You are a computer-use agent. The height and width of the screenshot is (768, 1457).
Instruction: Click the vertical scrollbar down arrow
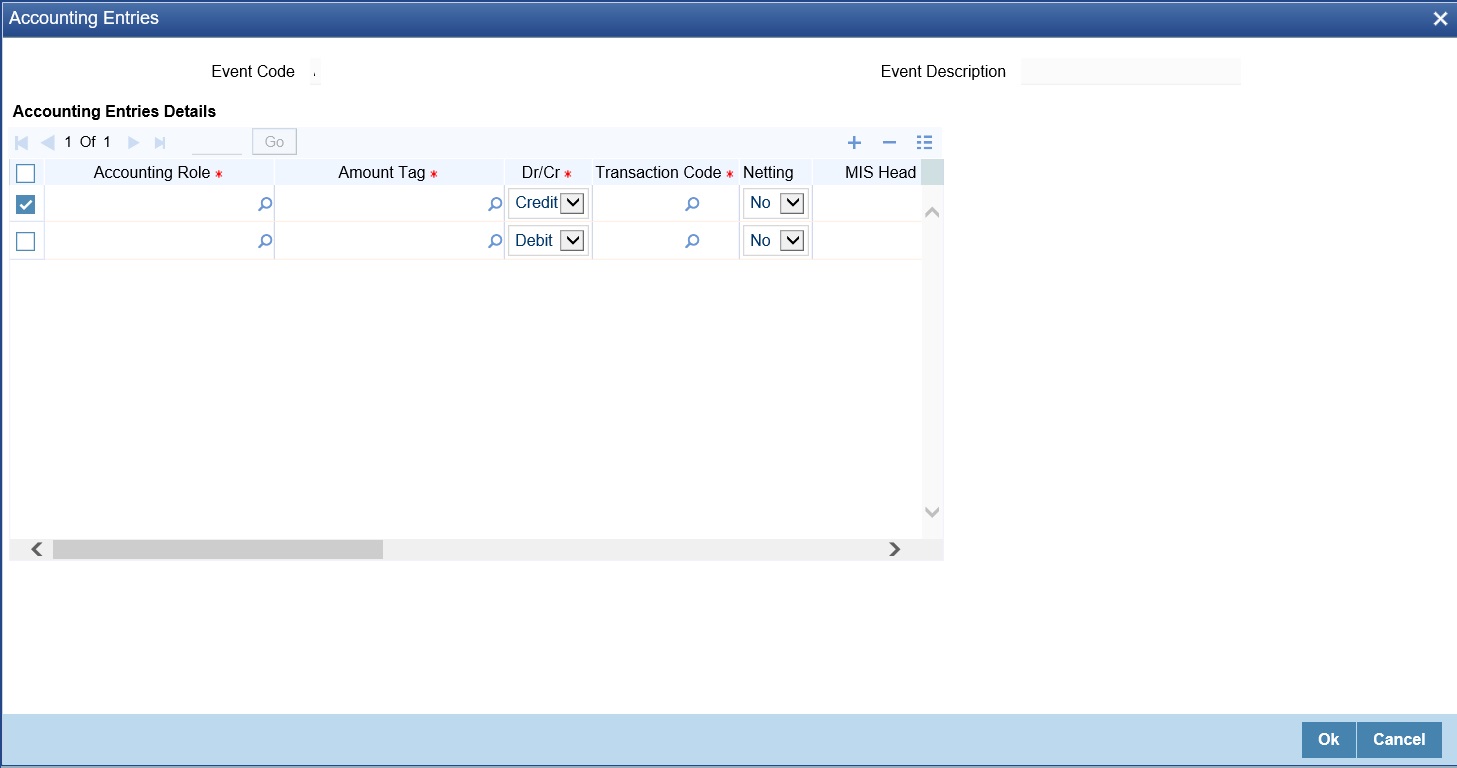click(x=932, y=512)
